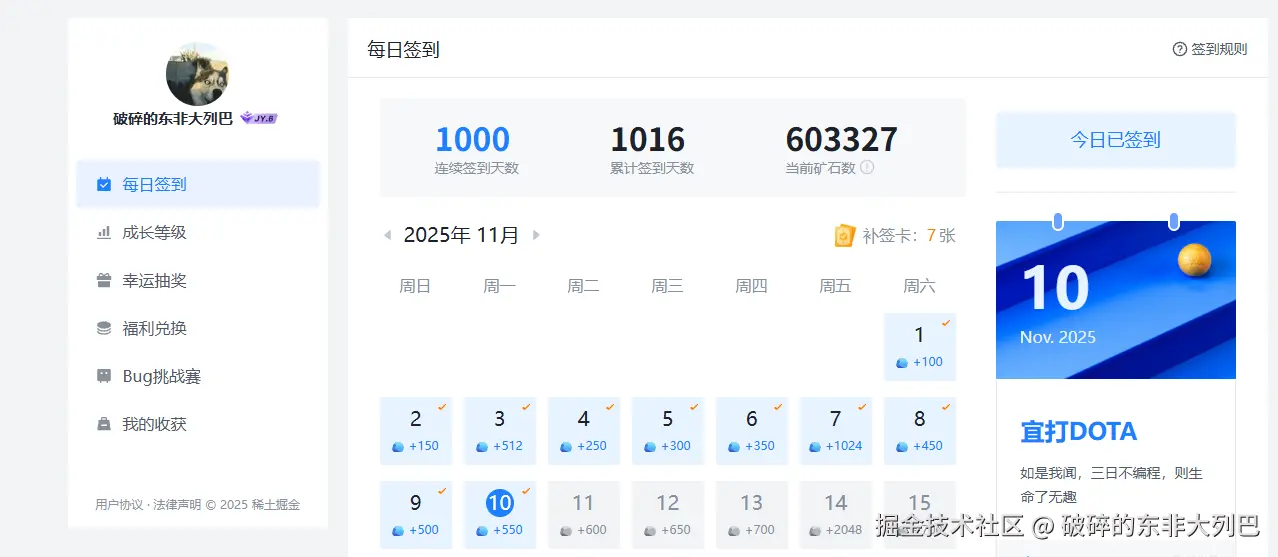Click the gray ore icon on day 14

(x=815, y=531)
